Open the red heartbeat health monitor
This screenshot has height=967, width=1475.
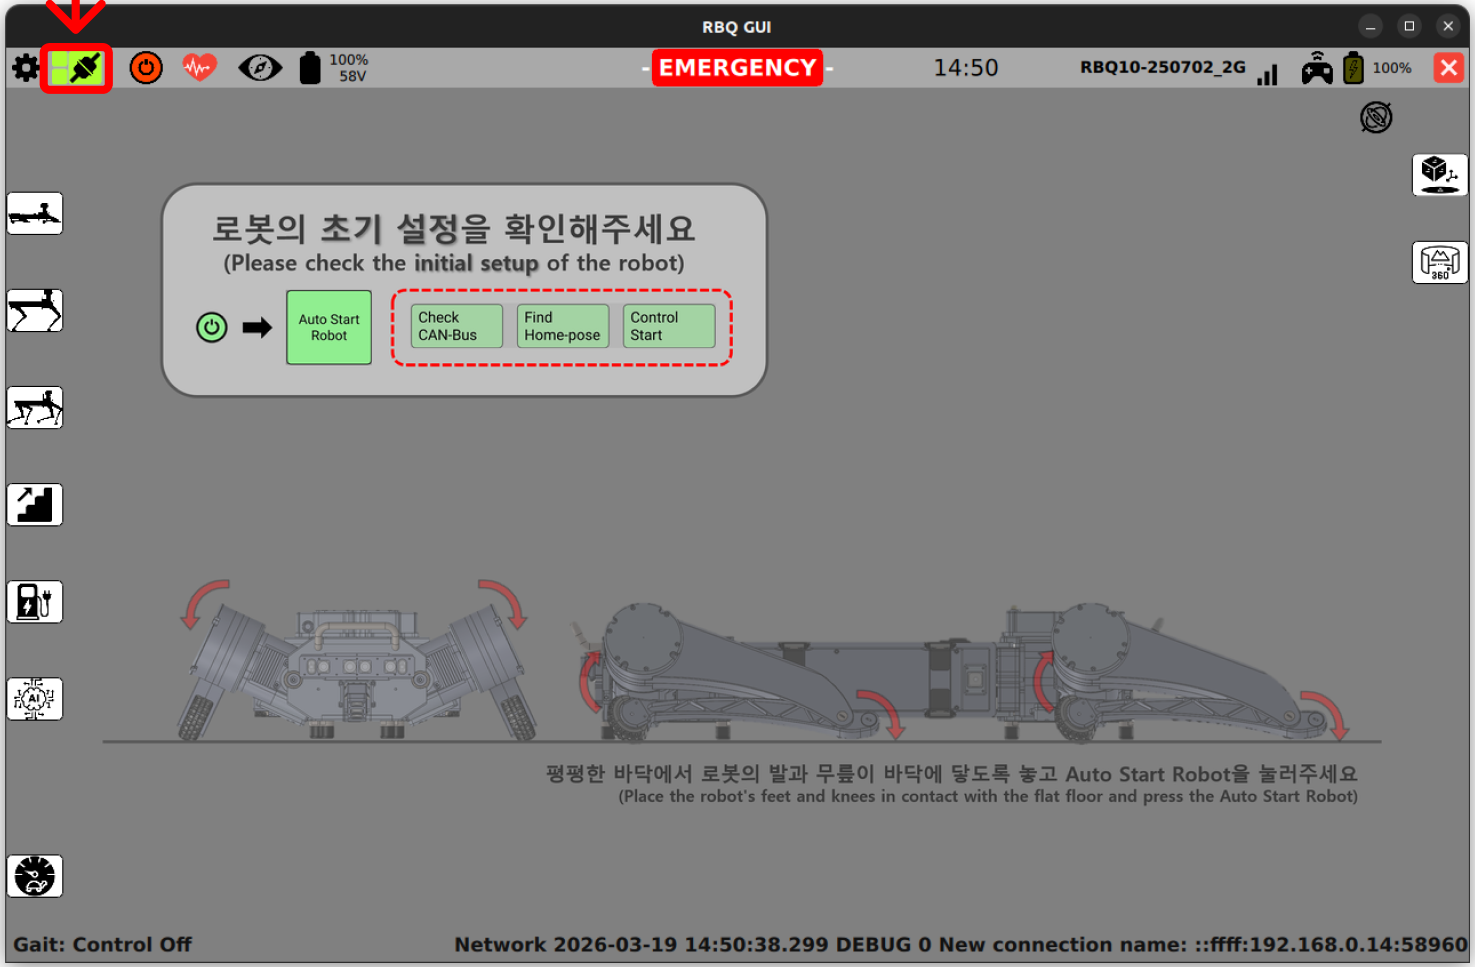(x=199, y=68)
